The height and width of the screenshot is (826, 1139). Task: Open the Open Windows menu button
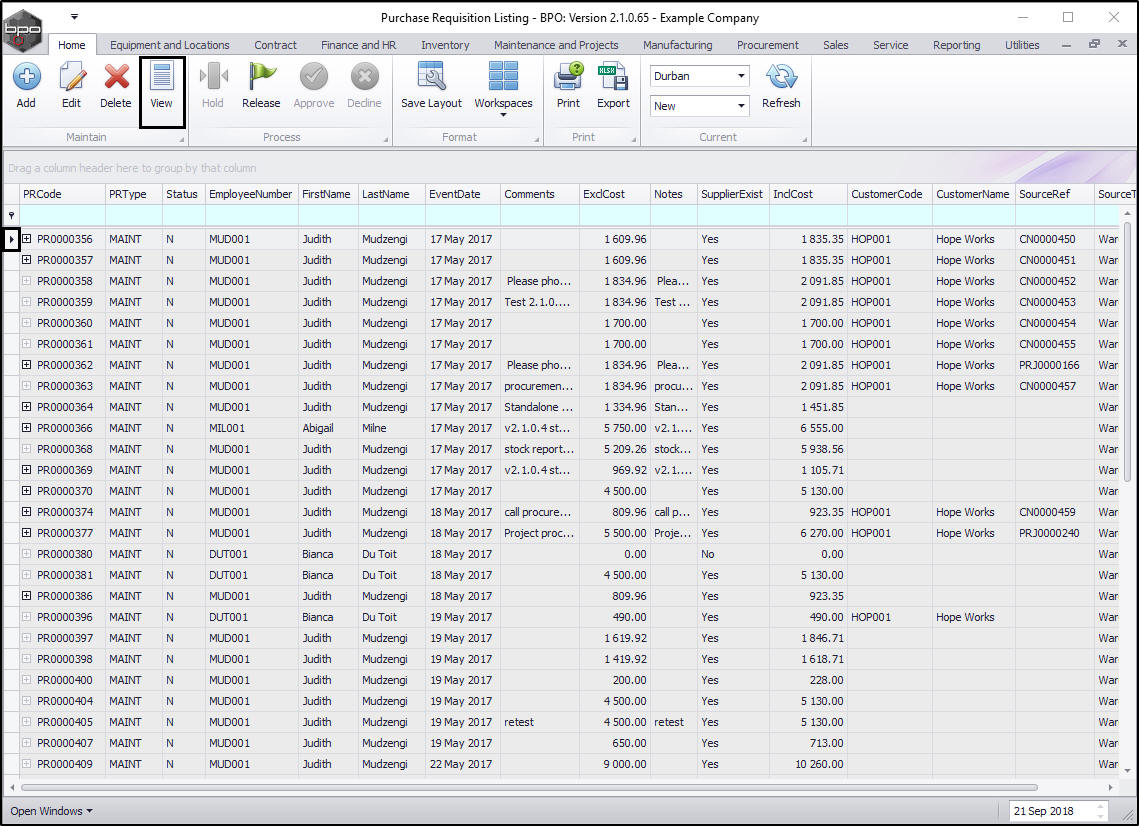pyautogui.click(x=51, y=811)
